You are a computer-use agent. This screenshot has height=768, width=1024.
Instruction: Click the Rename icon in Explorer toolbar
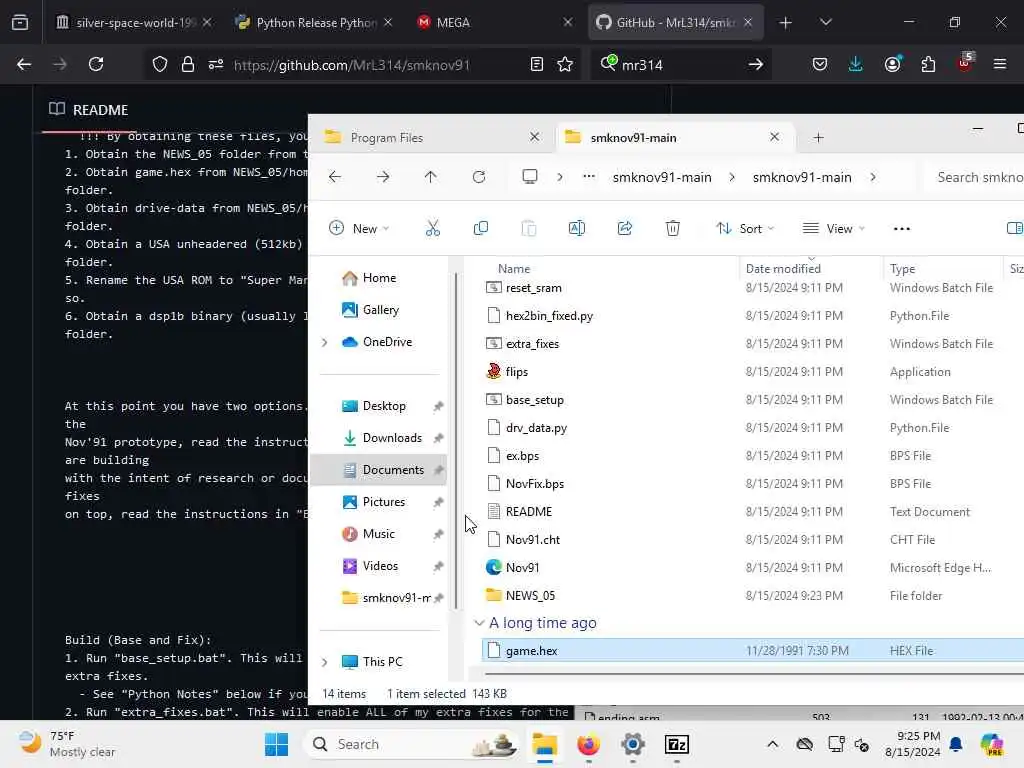pos(577,228)
